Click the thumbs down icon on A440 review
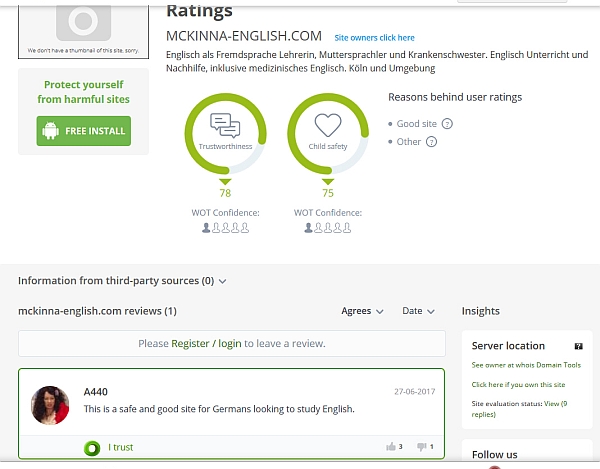This screenshot has width=600, height=469. pyautogui.click(x=422, y=446)
